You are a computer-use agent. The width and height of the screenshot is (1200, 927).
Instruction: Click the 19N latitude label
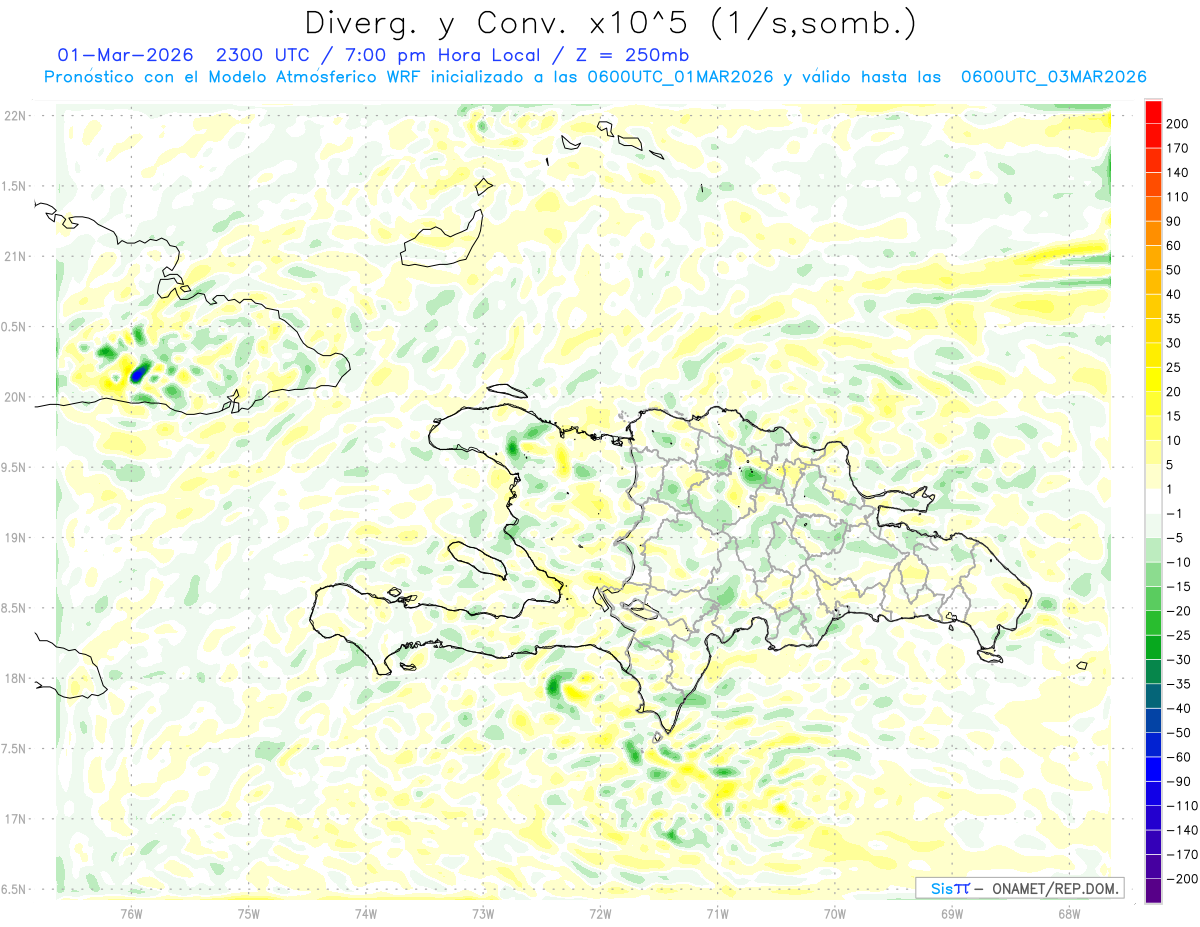point(15,538)
